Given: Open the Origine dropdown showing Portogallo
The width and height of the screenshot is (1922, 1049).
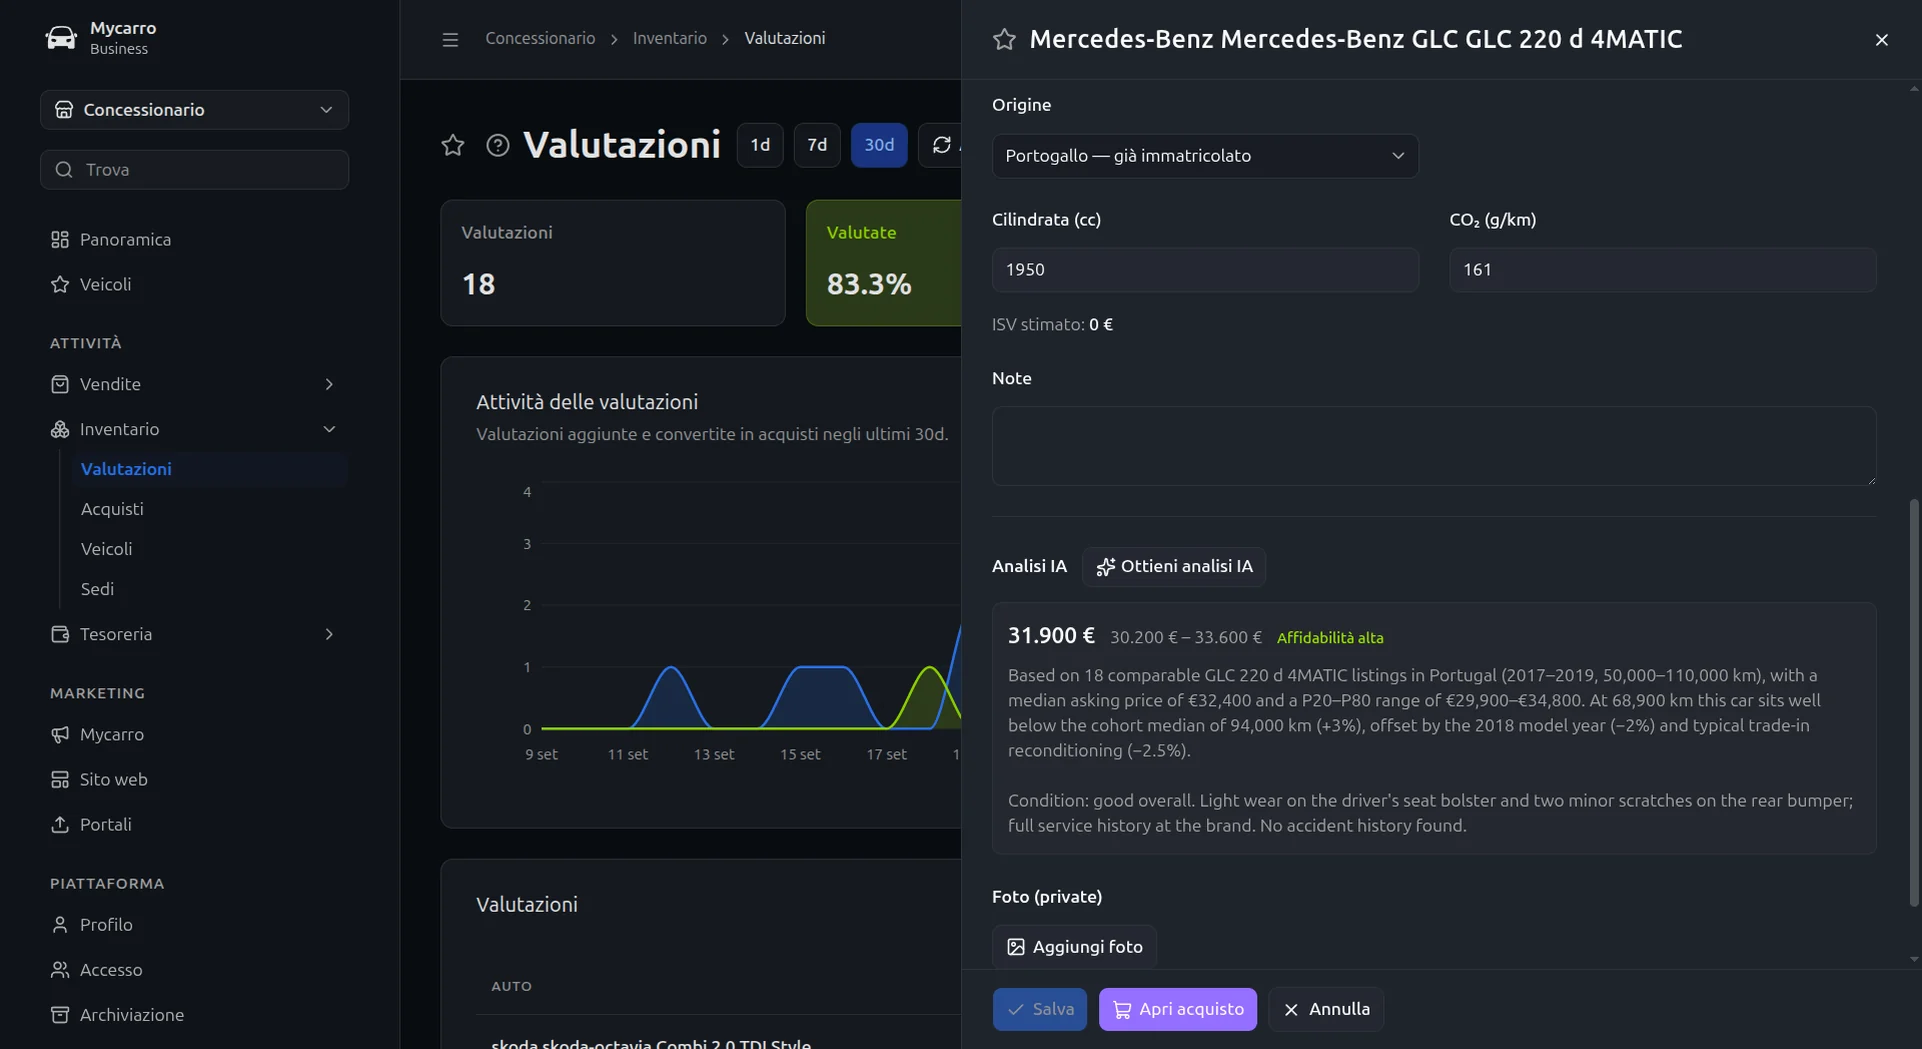Looking at the screenshot, I should (x=1205, y=156).
